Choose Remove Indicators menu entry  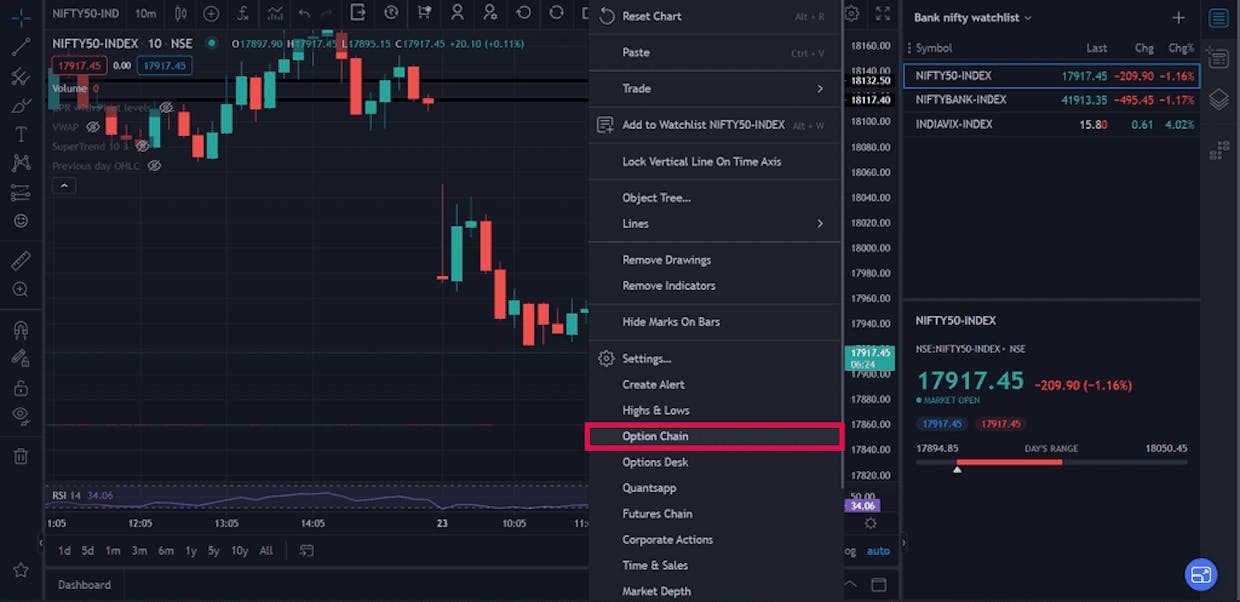[x=715, y=286]
